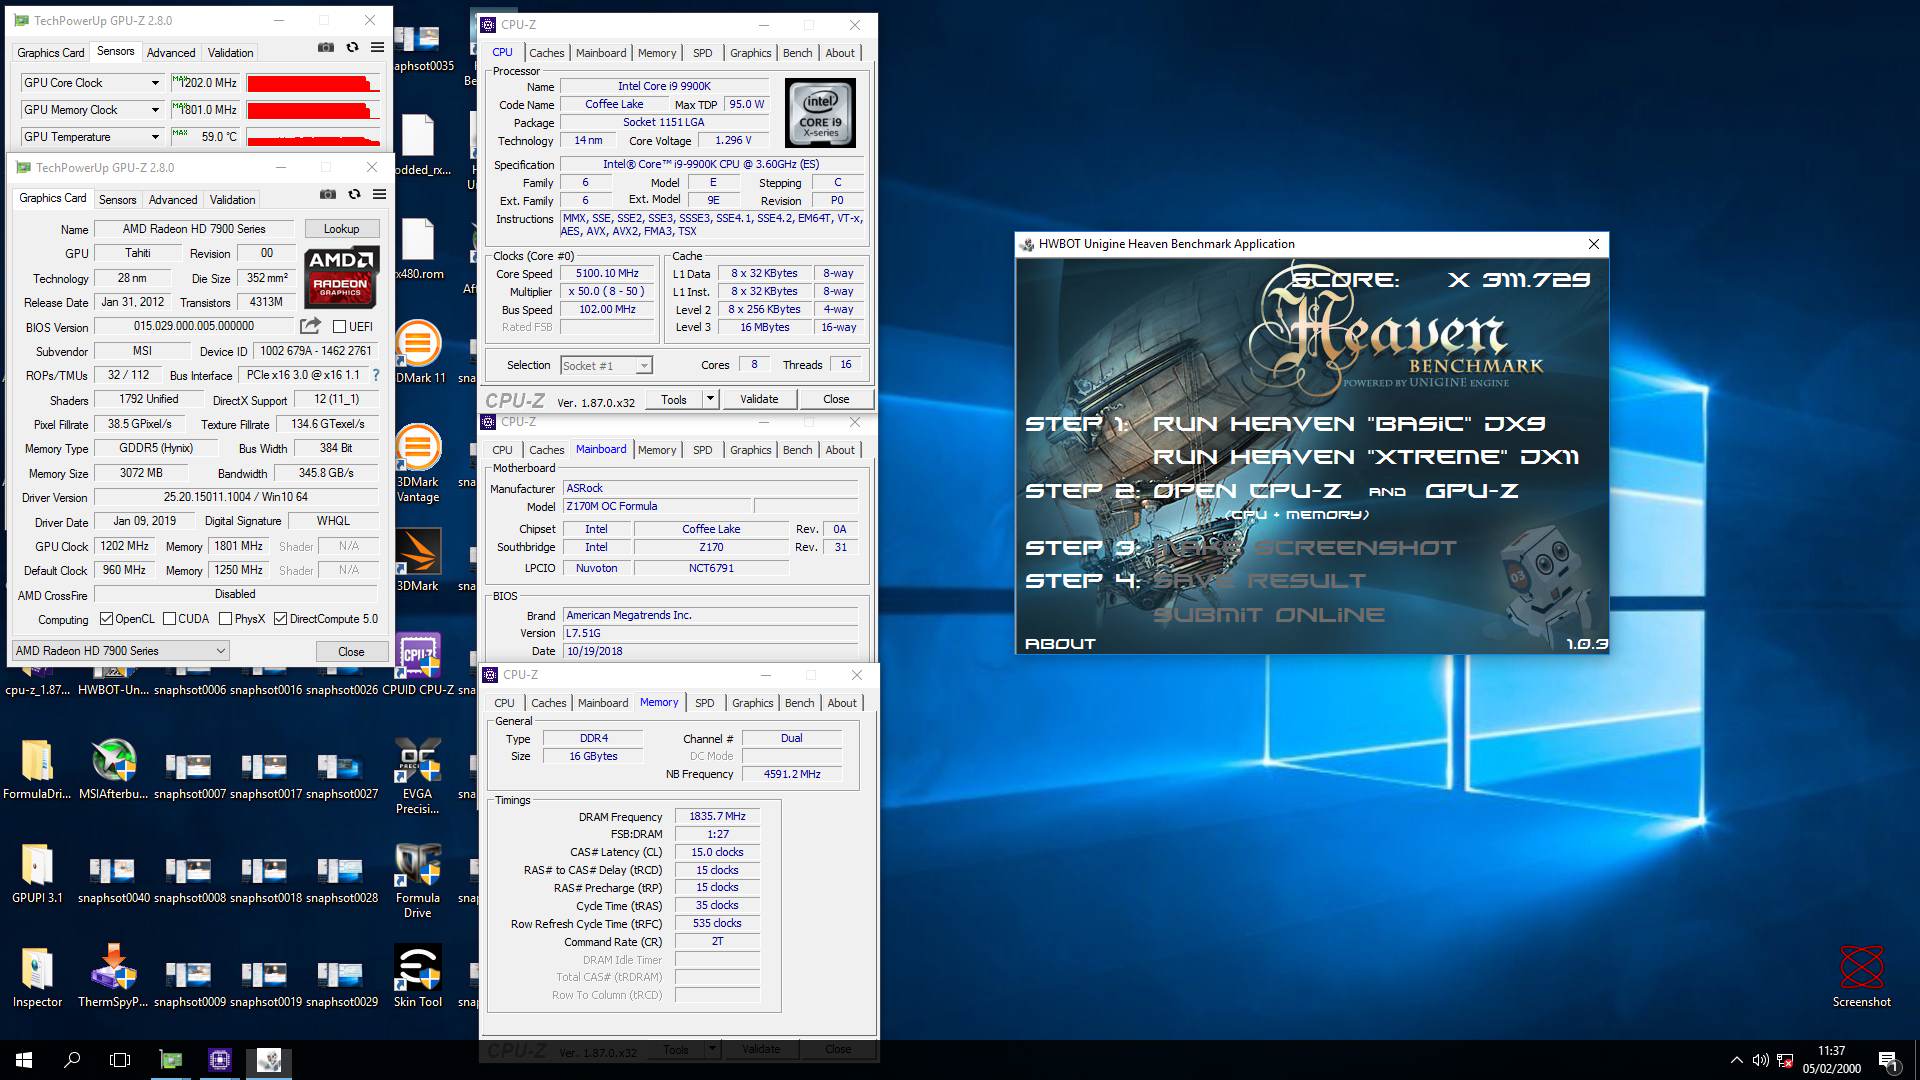
Task: Click the Close button in GPU-Z
Action: coord(351,651)
